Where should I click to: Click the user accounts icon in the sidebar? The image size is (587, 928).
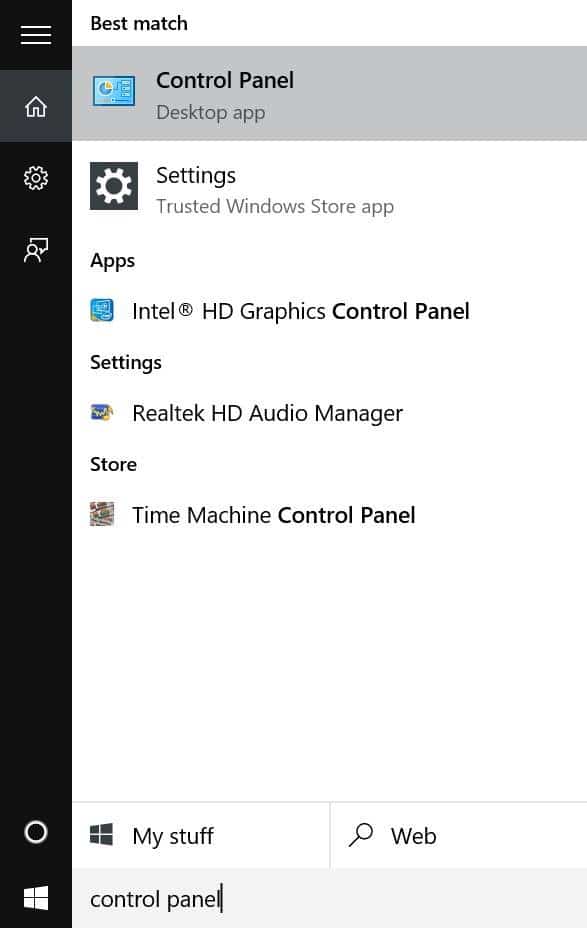[x=36, y=250]
